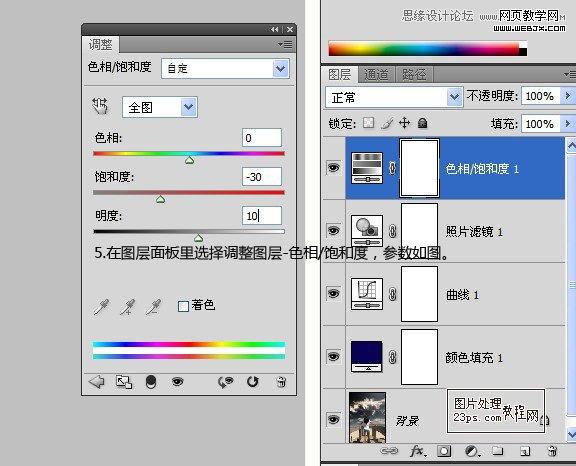Open the 调整 panel flyout menu
This screenshot has height=466, width=576.
(285, 44)
